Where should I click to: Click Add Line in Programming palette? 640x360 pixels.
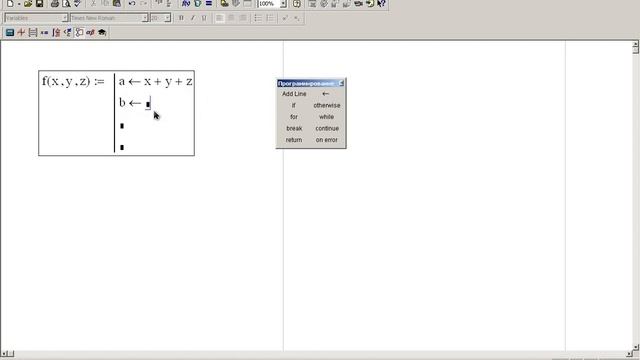coord(294,94)
